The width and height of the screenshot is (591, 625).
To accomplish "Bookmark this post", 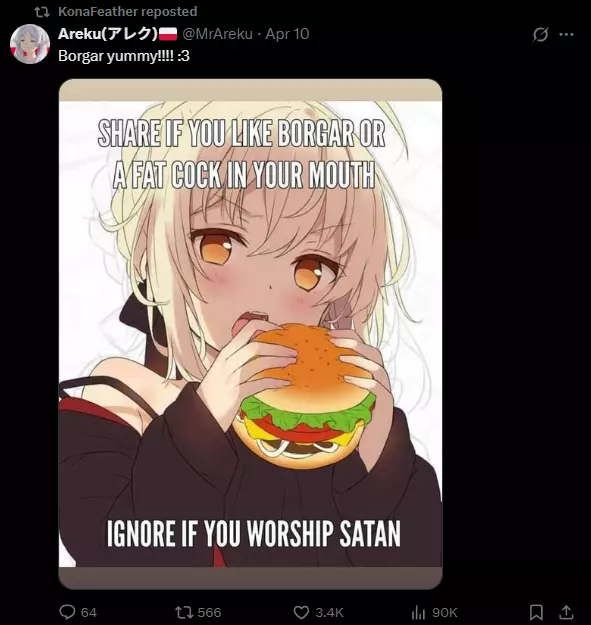I will tap(536, 612).
